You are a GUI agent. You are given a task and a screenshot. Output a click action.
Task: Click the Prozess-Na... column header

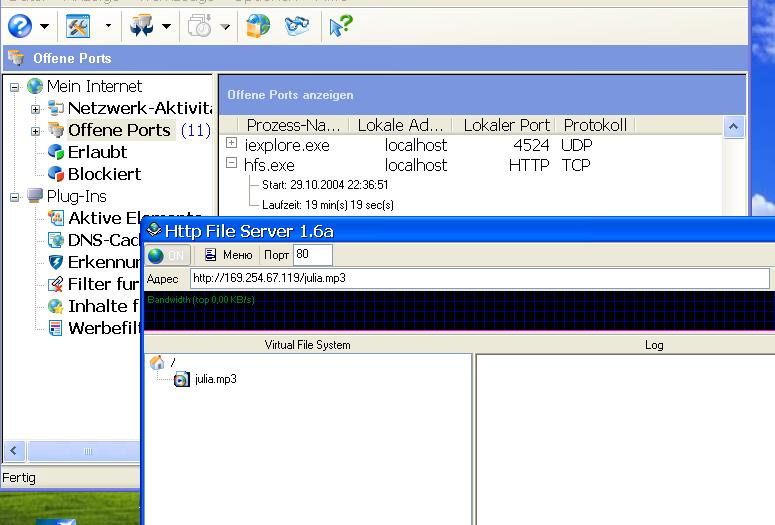coord(294,126)
